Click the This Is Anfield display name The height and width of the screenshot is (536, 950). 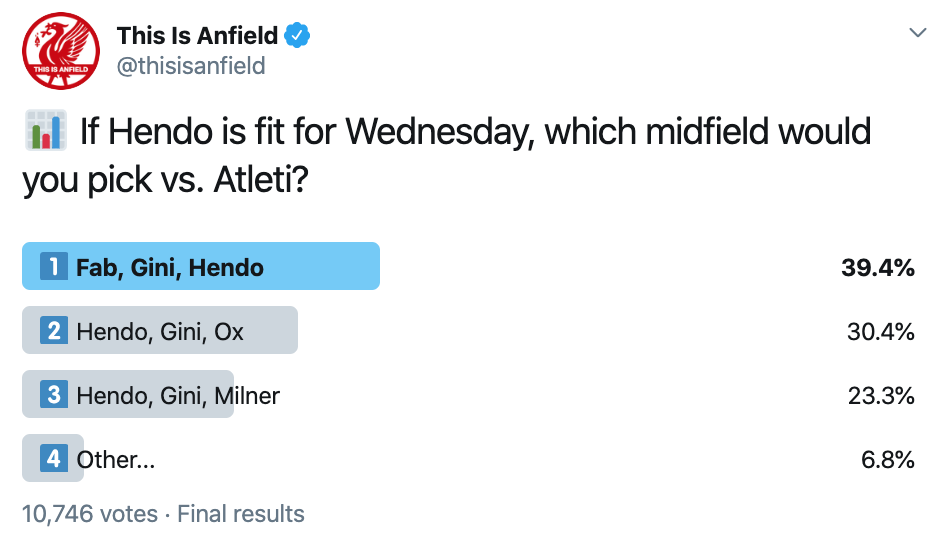[198, 36]
